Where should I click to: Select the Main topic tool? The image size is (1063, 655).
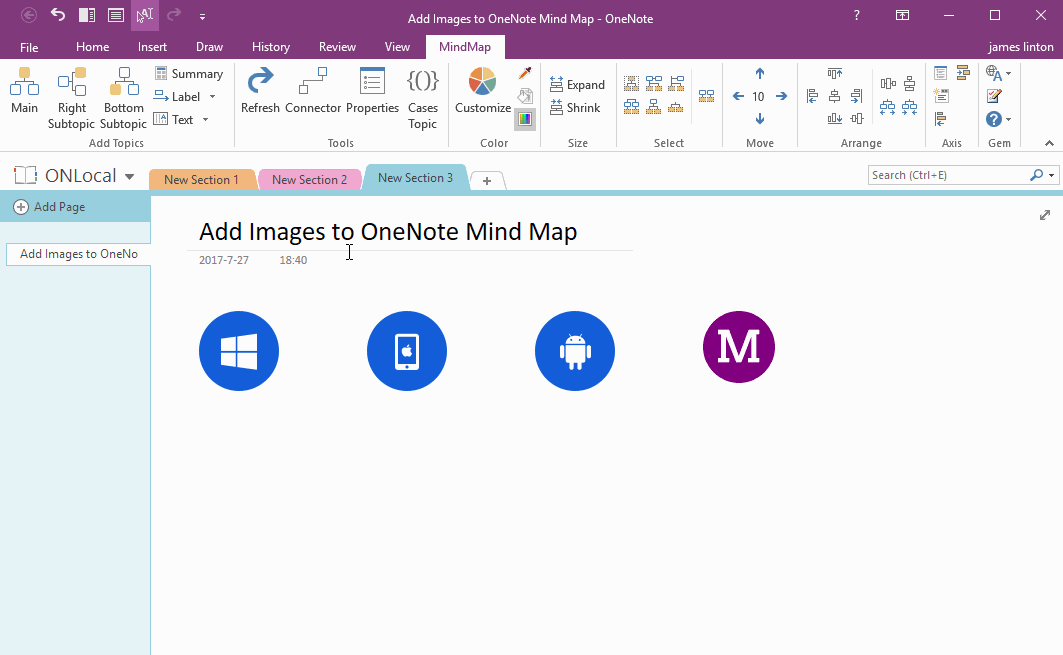pyautogui.click(x=23, y=95)
